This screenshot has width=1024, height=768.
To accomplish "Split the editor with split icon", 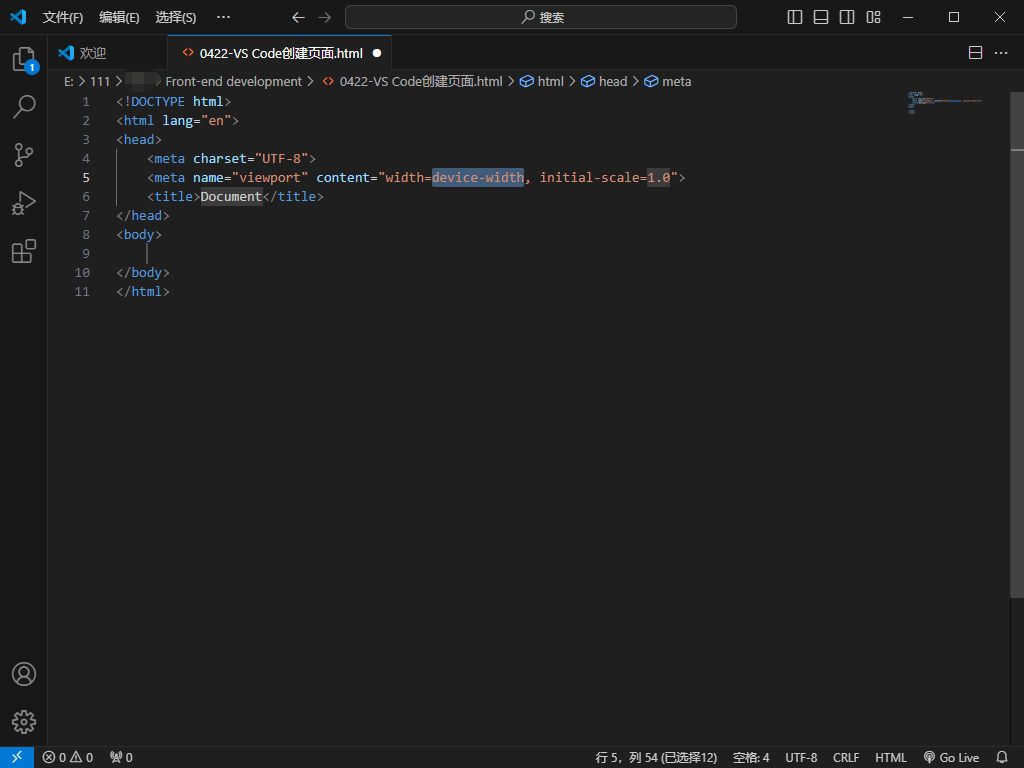I will coord(975,53).
